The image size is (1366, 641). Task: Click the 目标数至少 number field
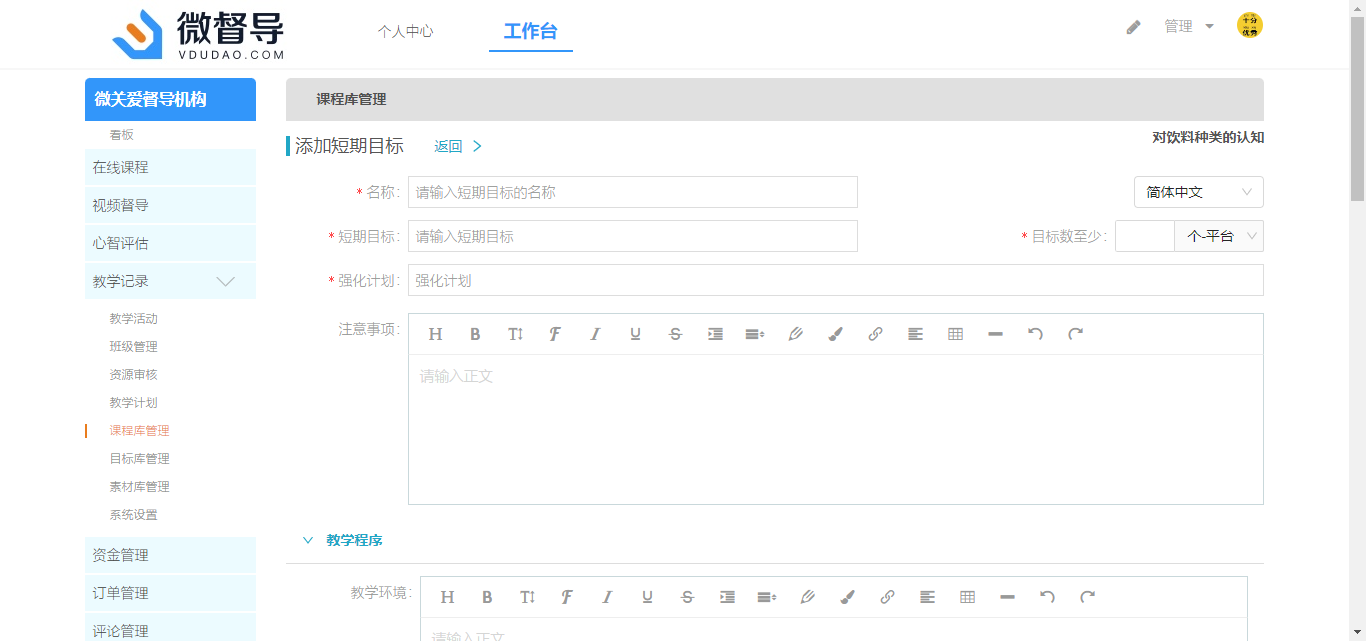tap(1145, 236)
